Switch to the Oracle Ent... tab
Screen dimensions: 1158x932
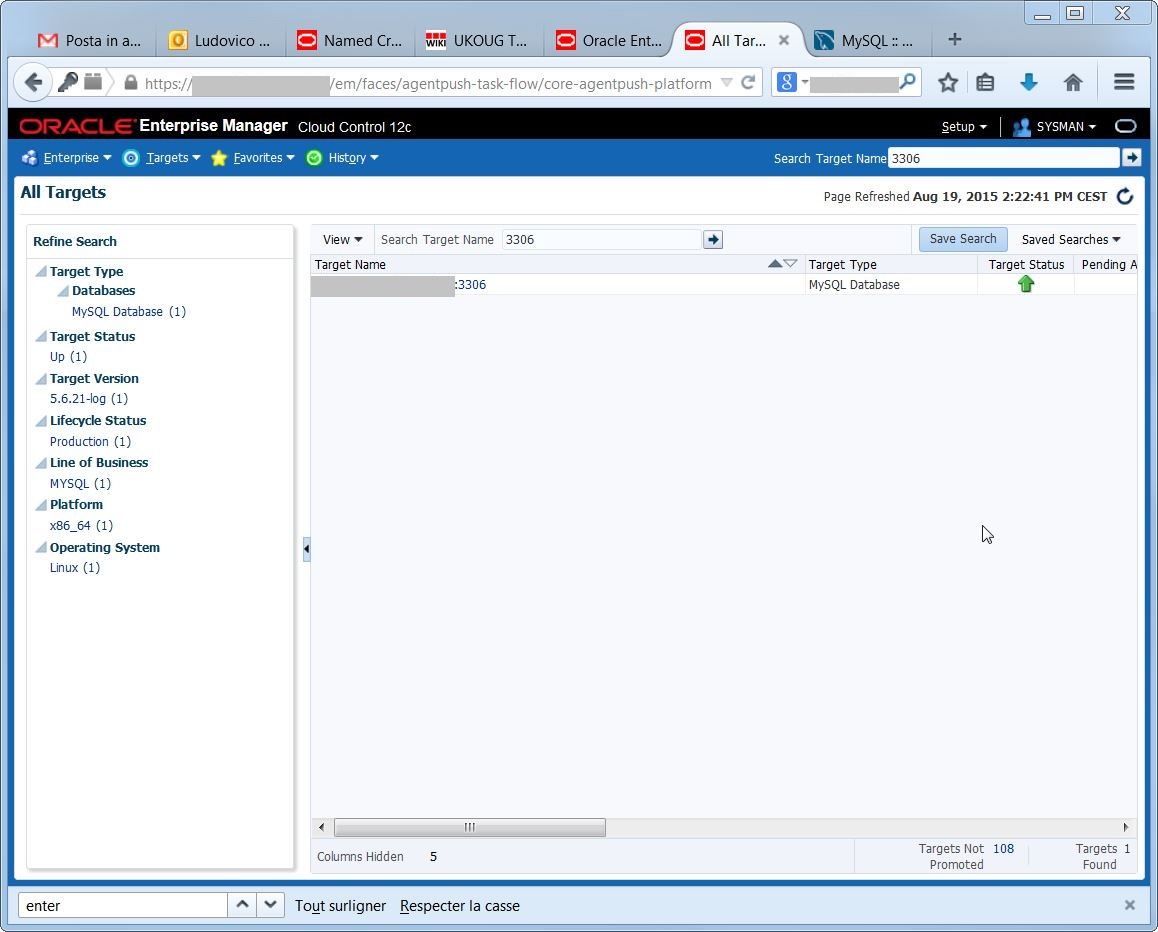point(609,41)
